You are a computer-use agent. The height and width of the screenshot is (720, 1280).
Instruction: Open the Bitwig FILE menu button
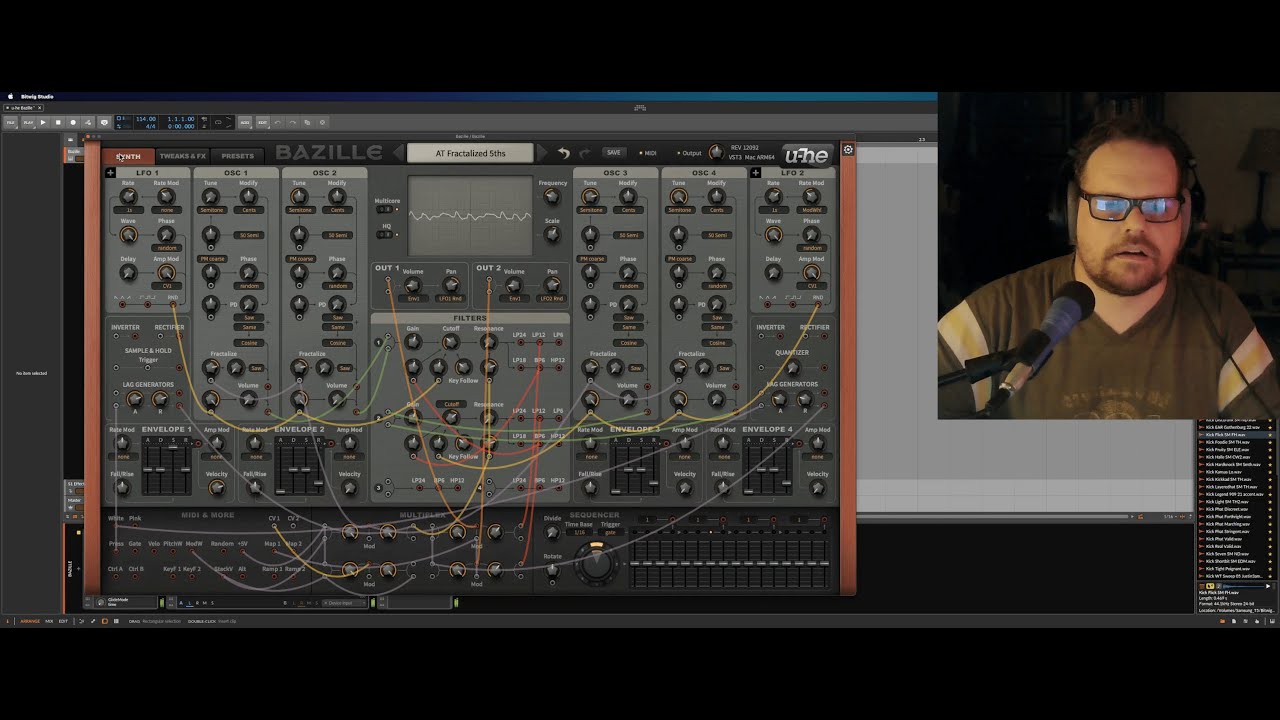point(10,122)
